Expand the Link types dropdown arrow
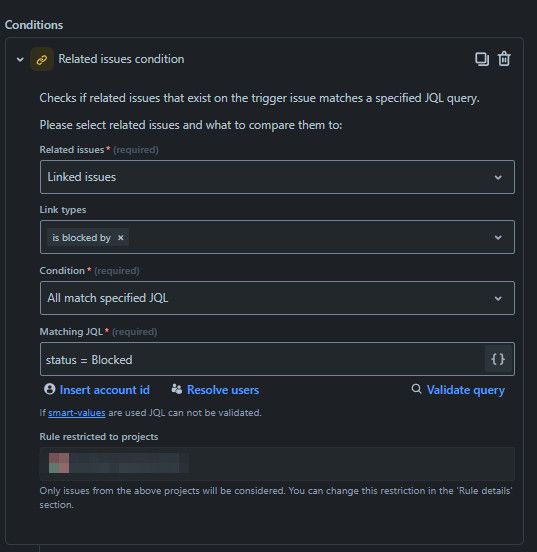Image resolution: width=537 pixels, height=552 pixels. coord(498,238)
